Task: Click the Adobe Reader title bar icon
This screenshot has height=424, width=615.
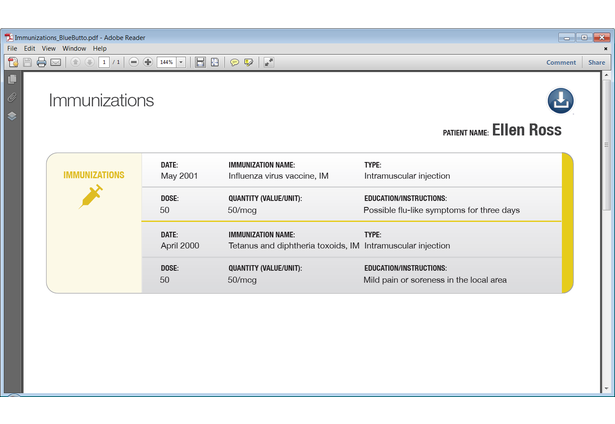Action: pyautogui.click(x=9, y=38)
